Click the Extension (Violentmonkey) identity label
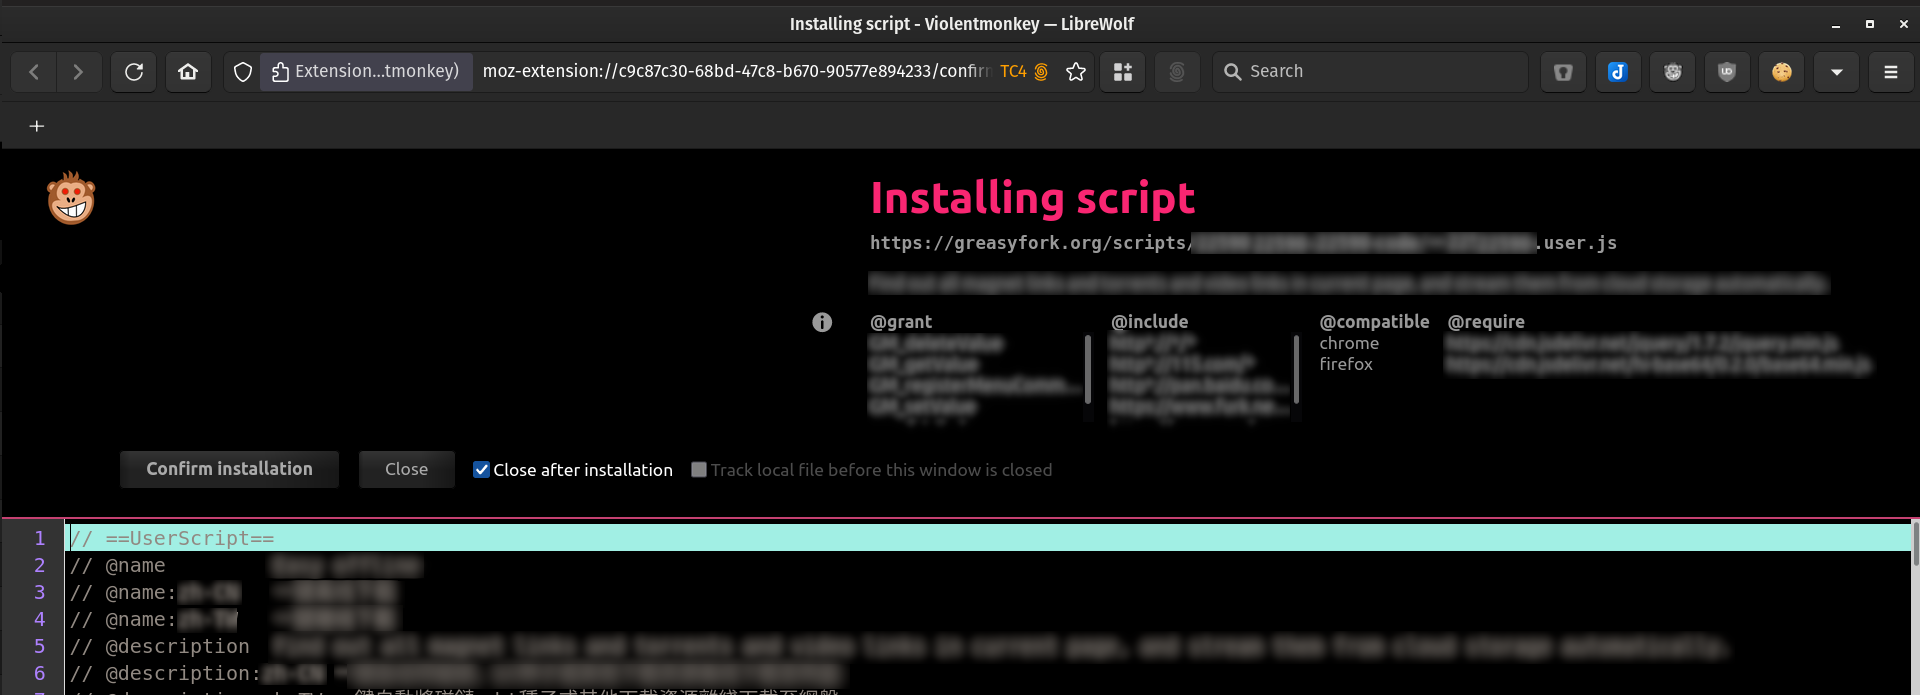Viewport: 1920px width, 695px height. (366, 72)
